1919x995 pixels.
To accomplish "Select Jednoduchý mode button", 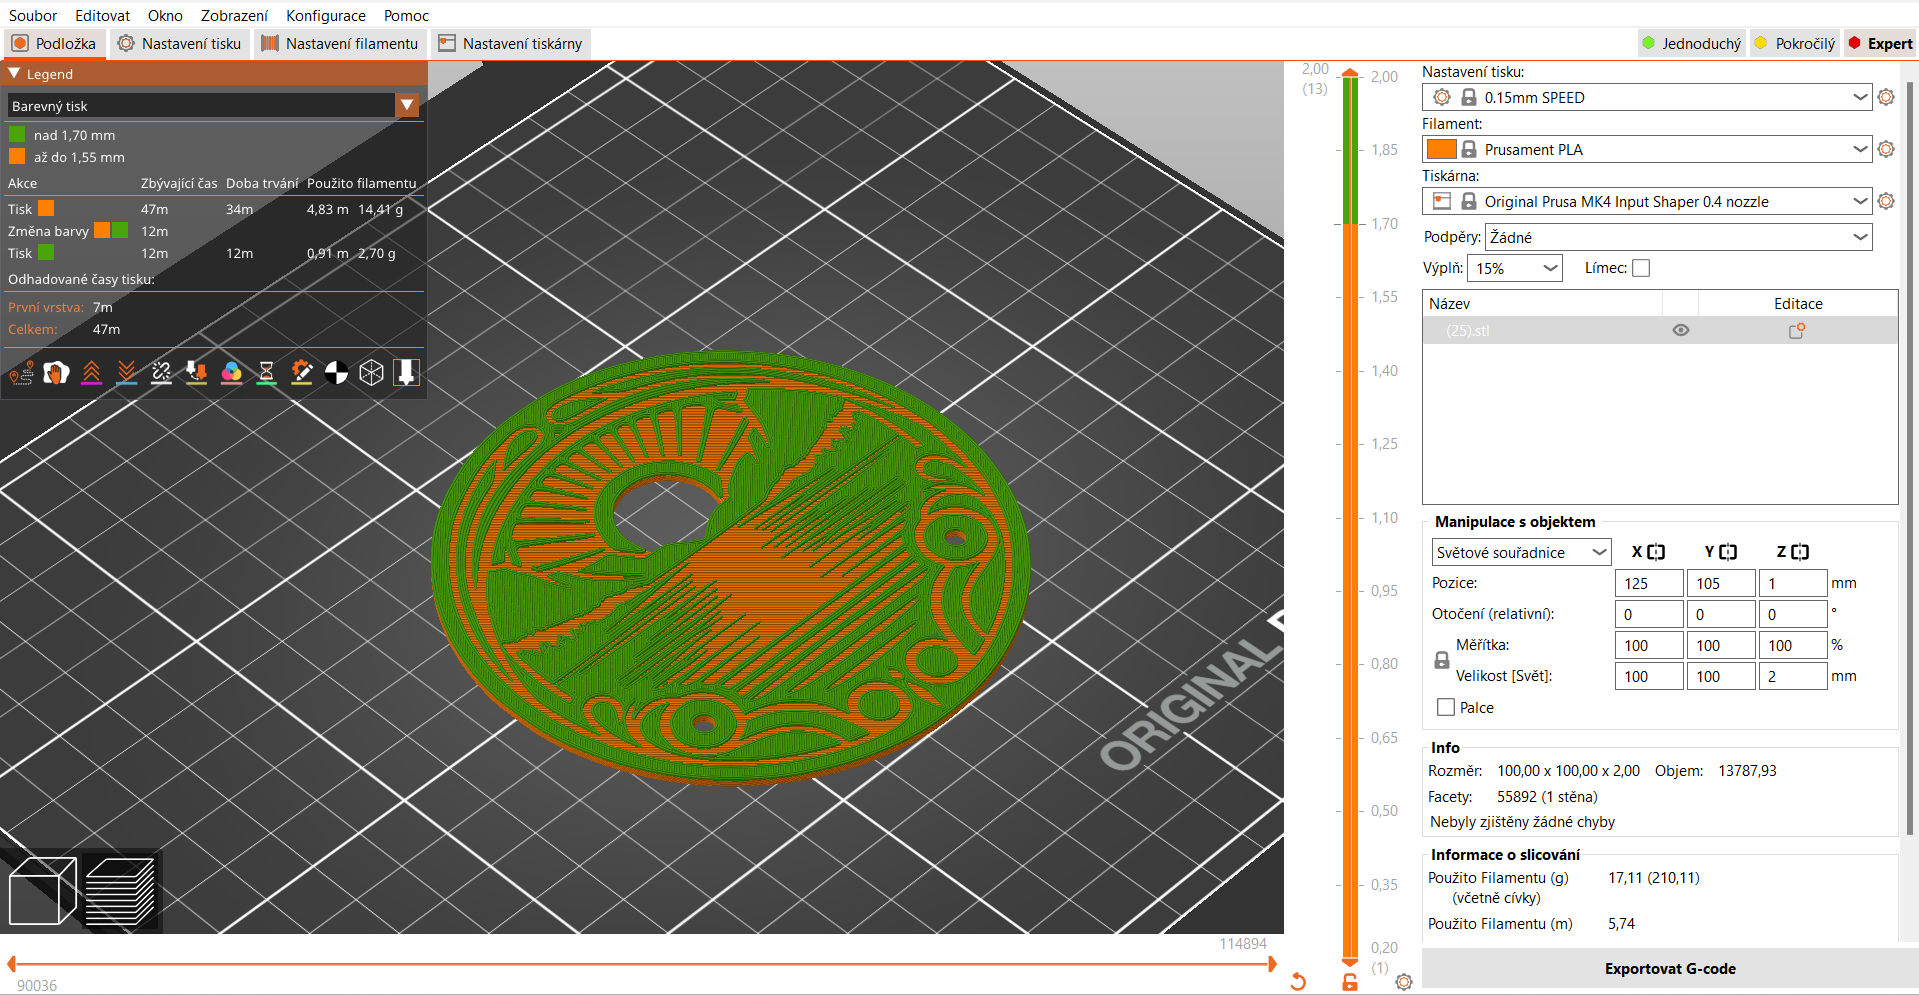I will [1691, 44].
